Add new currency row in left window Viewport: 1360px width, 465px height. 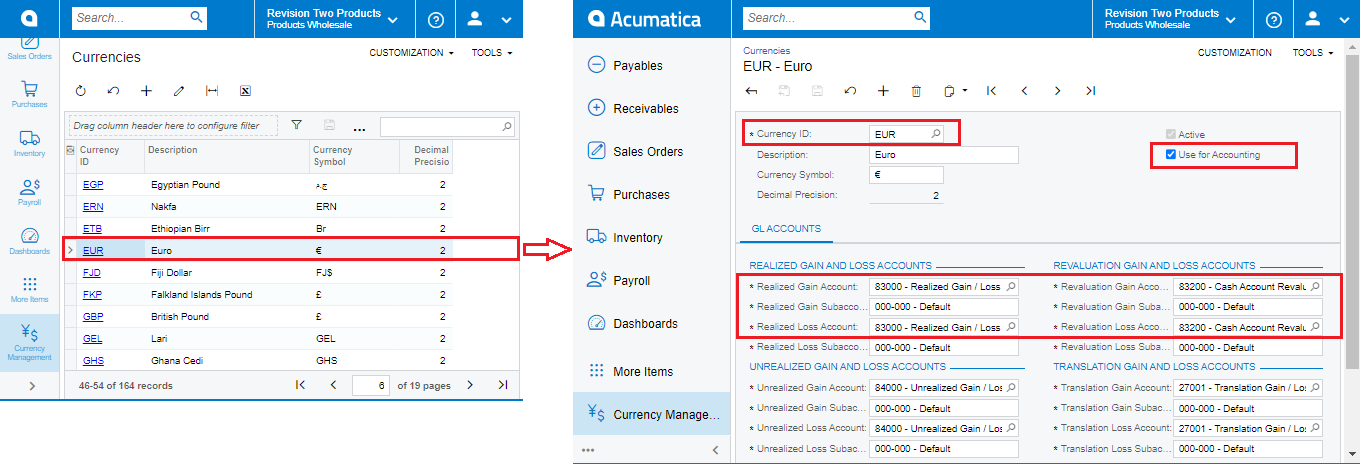[146, 91]
